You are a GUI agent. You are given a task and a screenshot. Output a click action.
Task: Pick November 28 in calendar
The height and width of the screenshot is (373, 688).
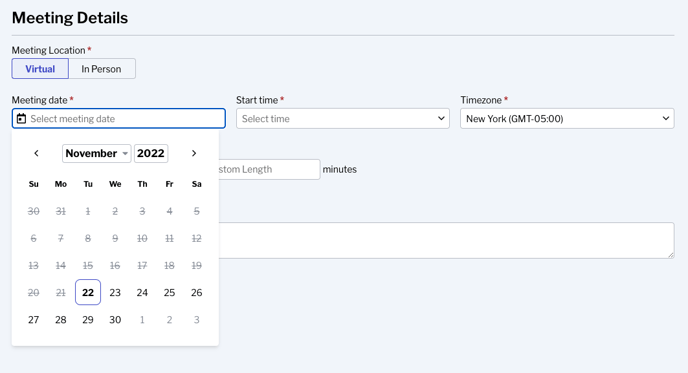tap(61, 319)
